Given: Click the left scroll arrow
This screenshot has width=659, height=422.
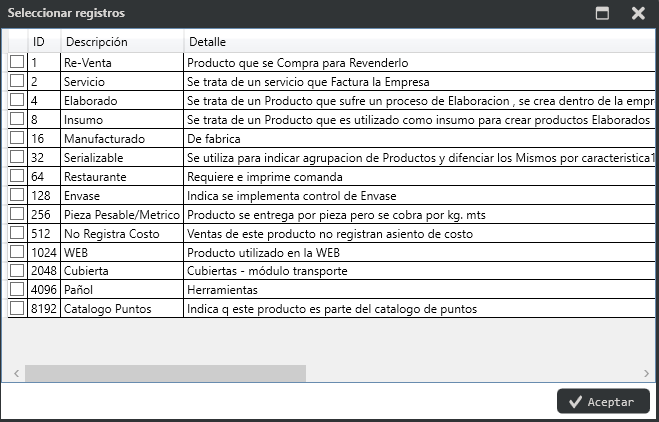Looking at the screenshot, I should 16,373.
